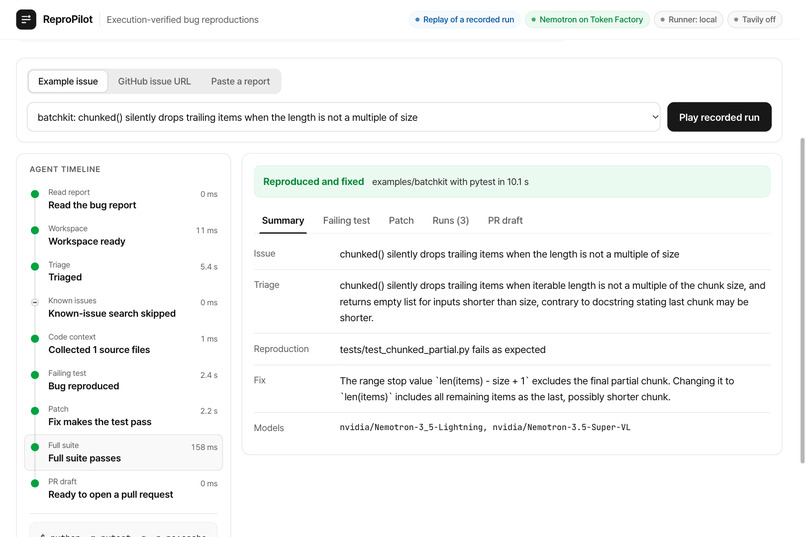The image size is (806, 537).
Task: Click Replay of a recorded run badge
Action: pyautogui.click(x=464, y=20)
